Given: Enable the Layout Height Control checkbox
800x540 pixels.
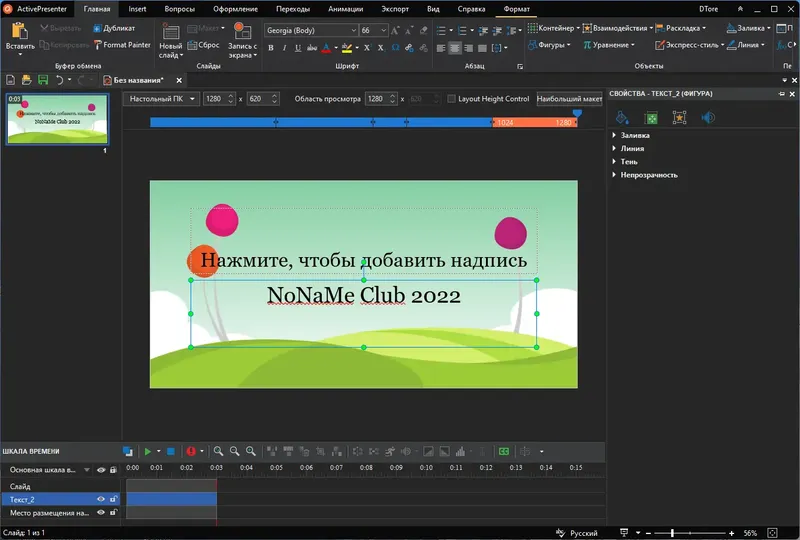Looking at the screenshot, I should coord(451,99).
